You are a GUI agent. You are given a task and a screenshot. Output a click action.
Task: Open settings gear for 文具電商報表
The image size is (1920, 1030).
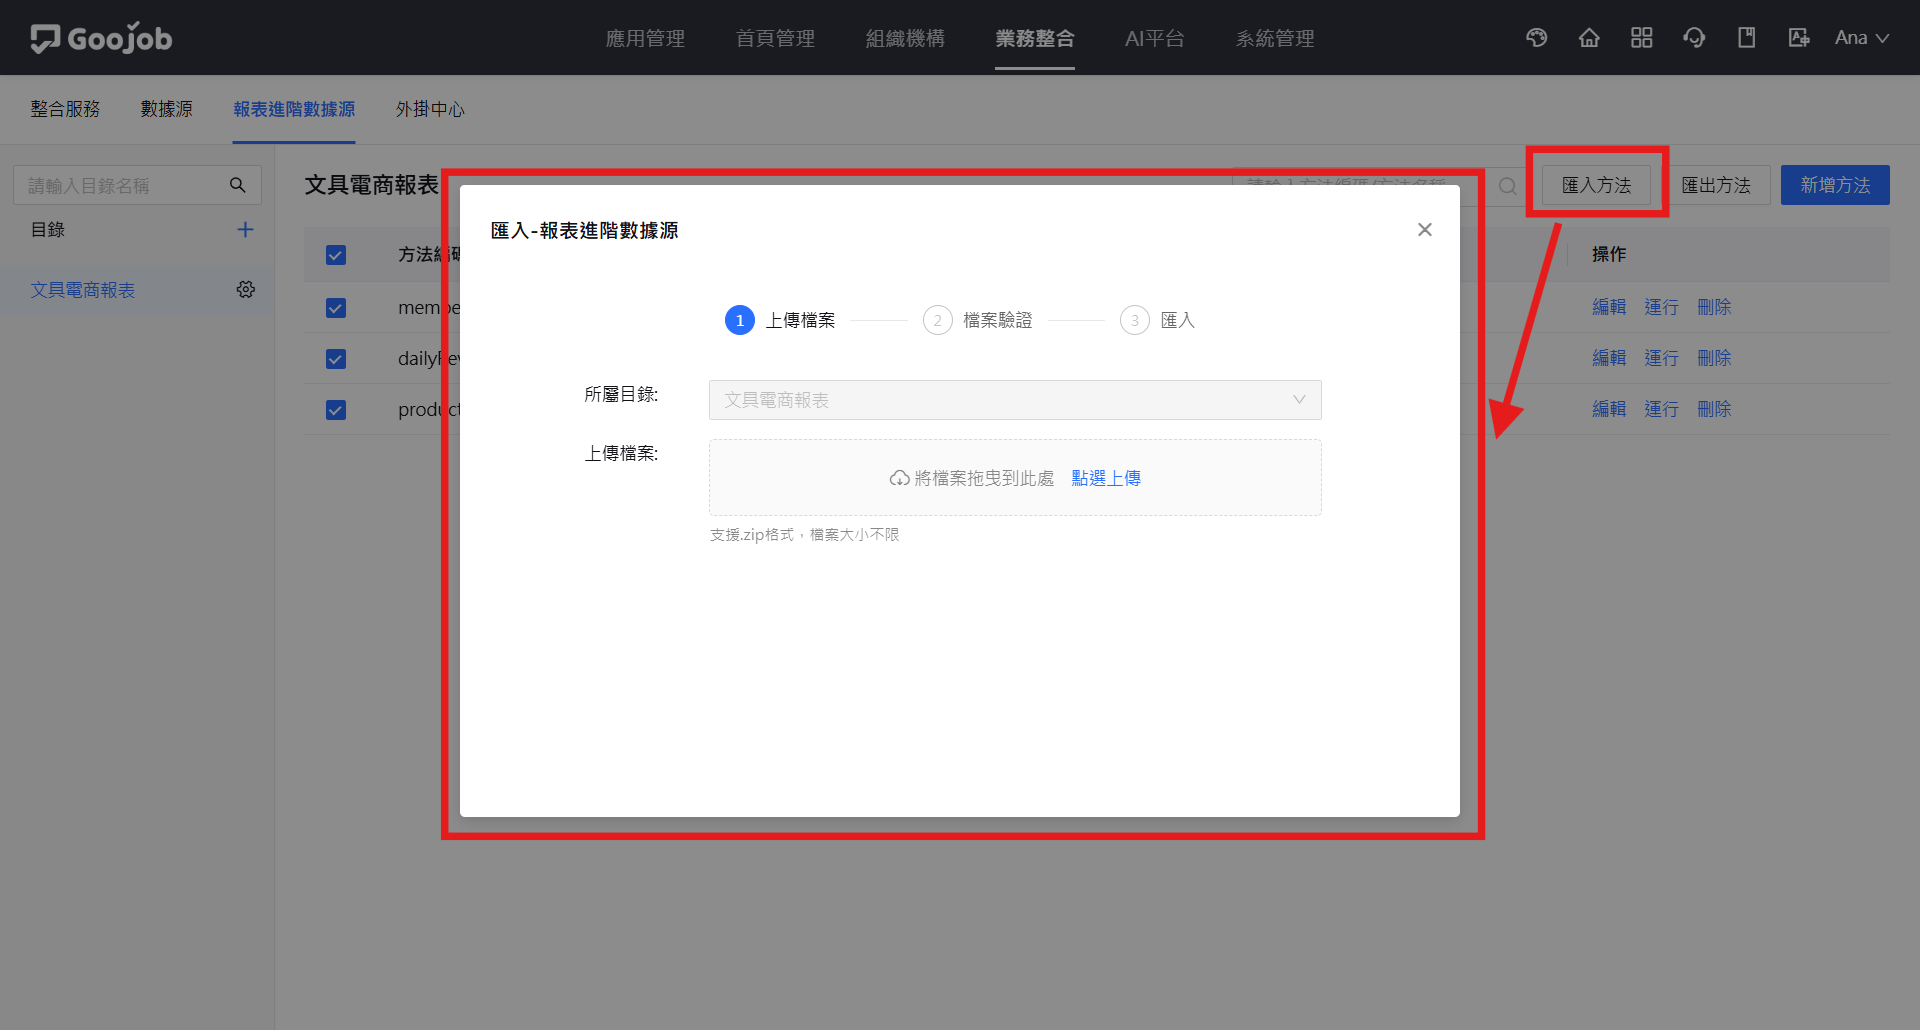(246, 289)
